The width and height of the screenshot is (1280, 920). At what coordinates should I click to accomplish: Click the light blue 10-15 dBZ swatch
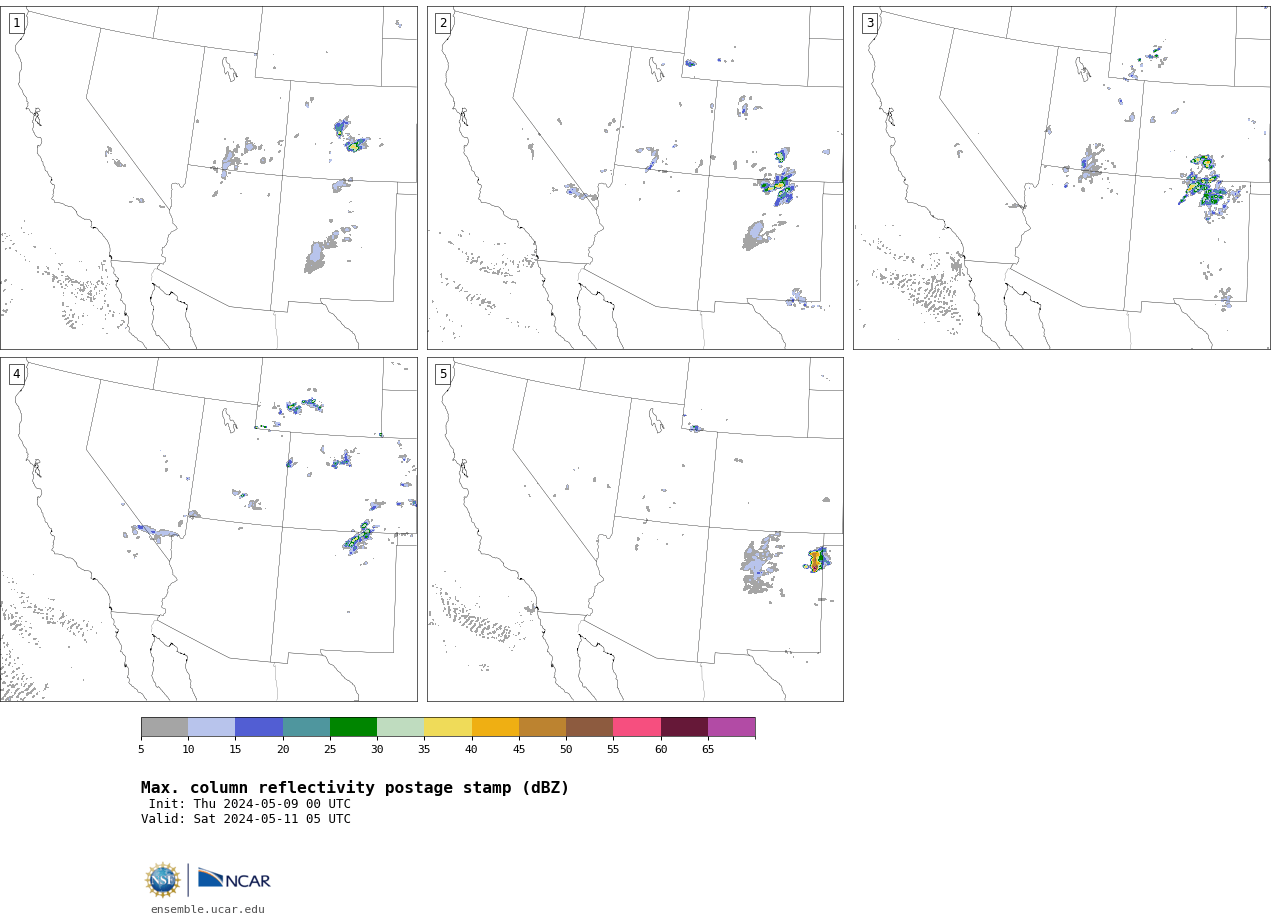[x=212, y=727]
